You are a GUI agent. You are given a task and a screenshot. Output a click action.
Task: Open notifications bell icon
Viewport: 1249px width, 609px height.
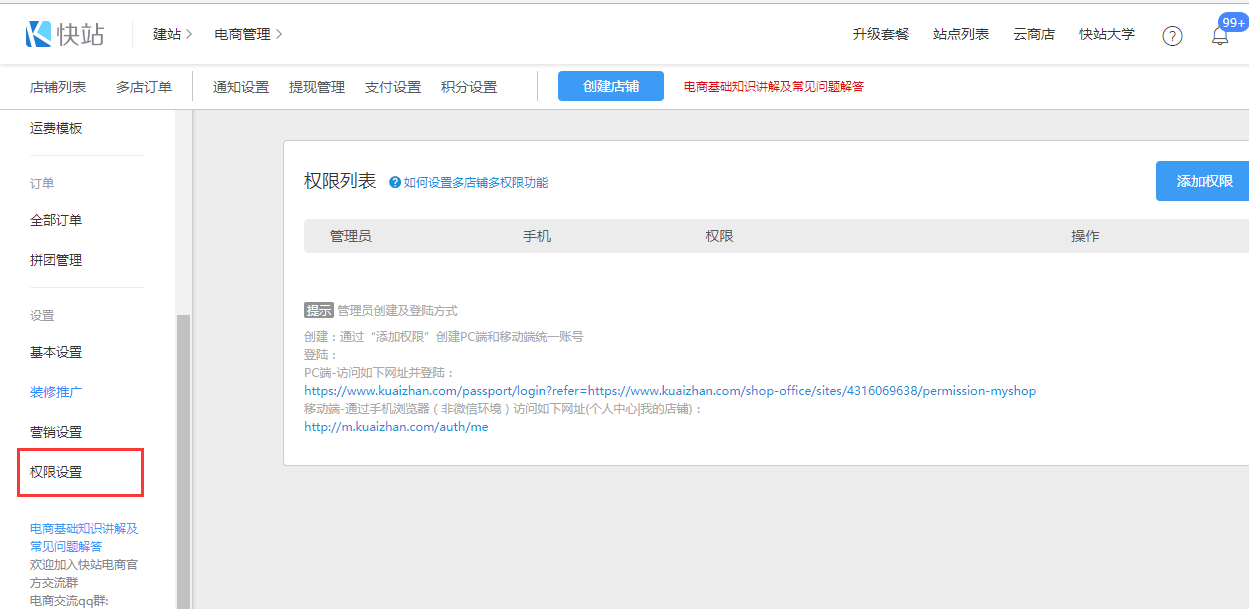click(1220, 36)
